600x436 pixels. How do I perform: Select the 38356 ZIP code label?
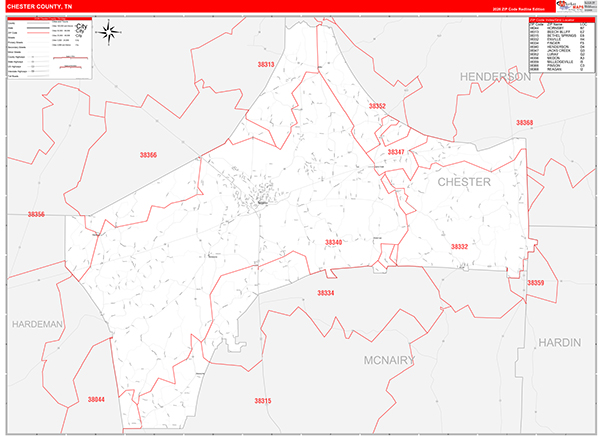click(x=36, y=214)
